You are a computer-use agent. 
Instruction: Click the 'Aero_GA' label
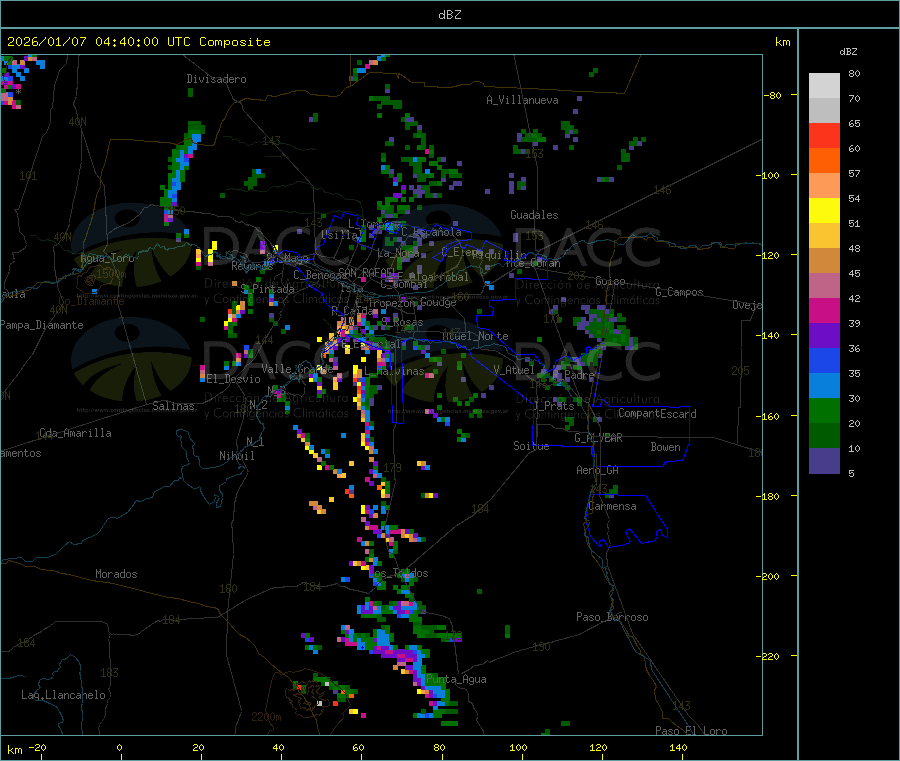[x=597, y=470]
